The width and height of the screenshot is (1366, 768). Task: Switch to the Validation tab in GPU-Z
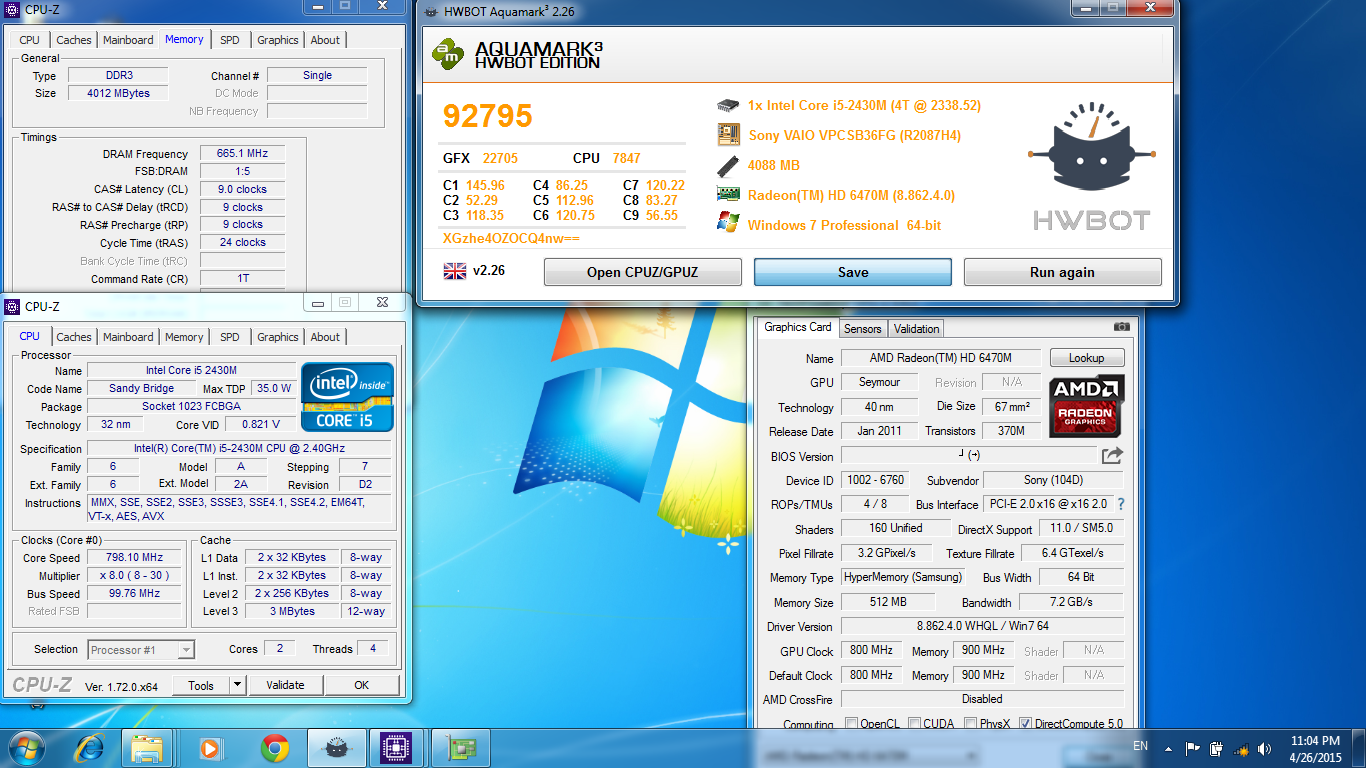pyautogui.click(x=917, y=328)
